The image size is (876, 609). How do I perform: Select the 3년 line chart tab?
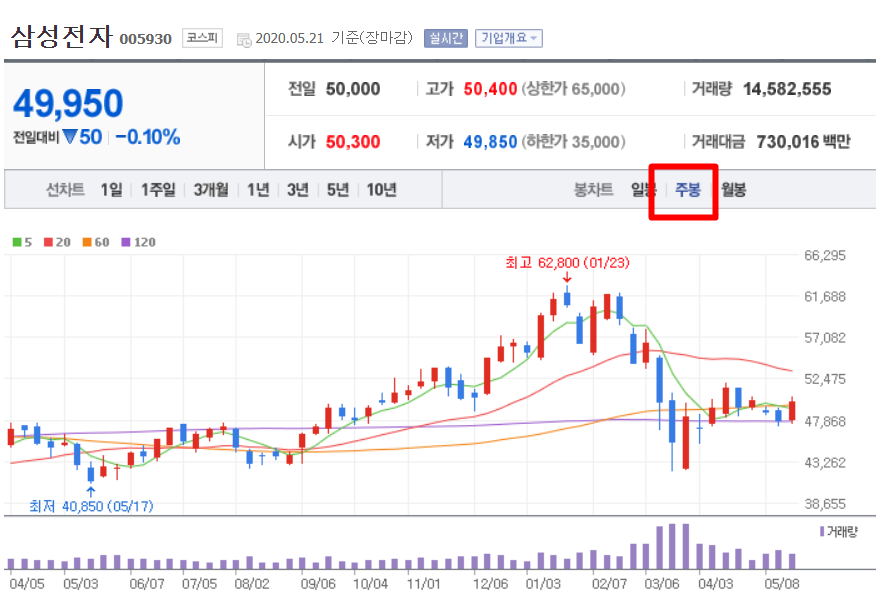point(298,190)
